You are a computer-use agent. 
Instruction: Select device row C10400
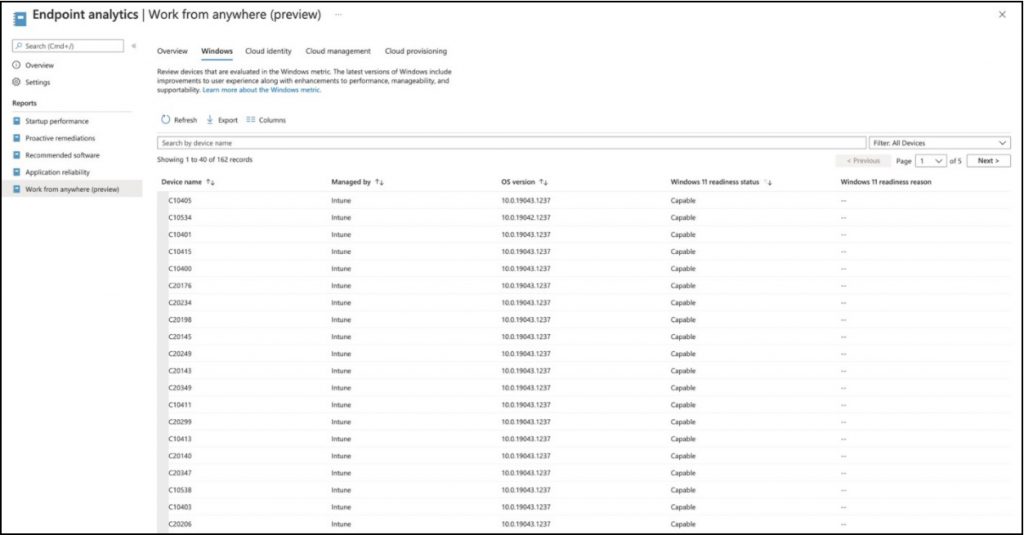point(583,268)
